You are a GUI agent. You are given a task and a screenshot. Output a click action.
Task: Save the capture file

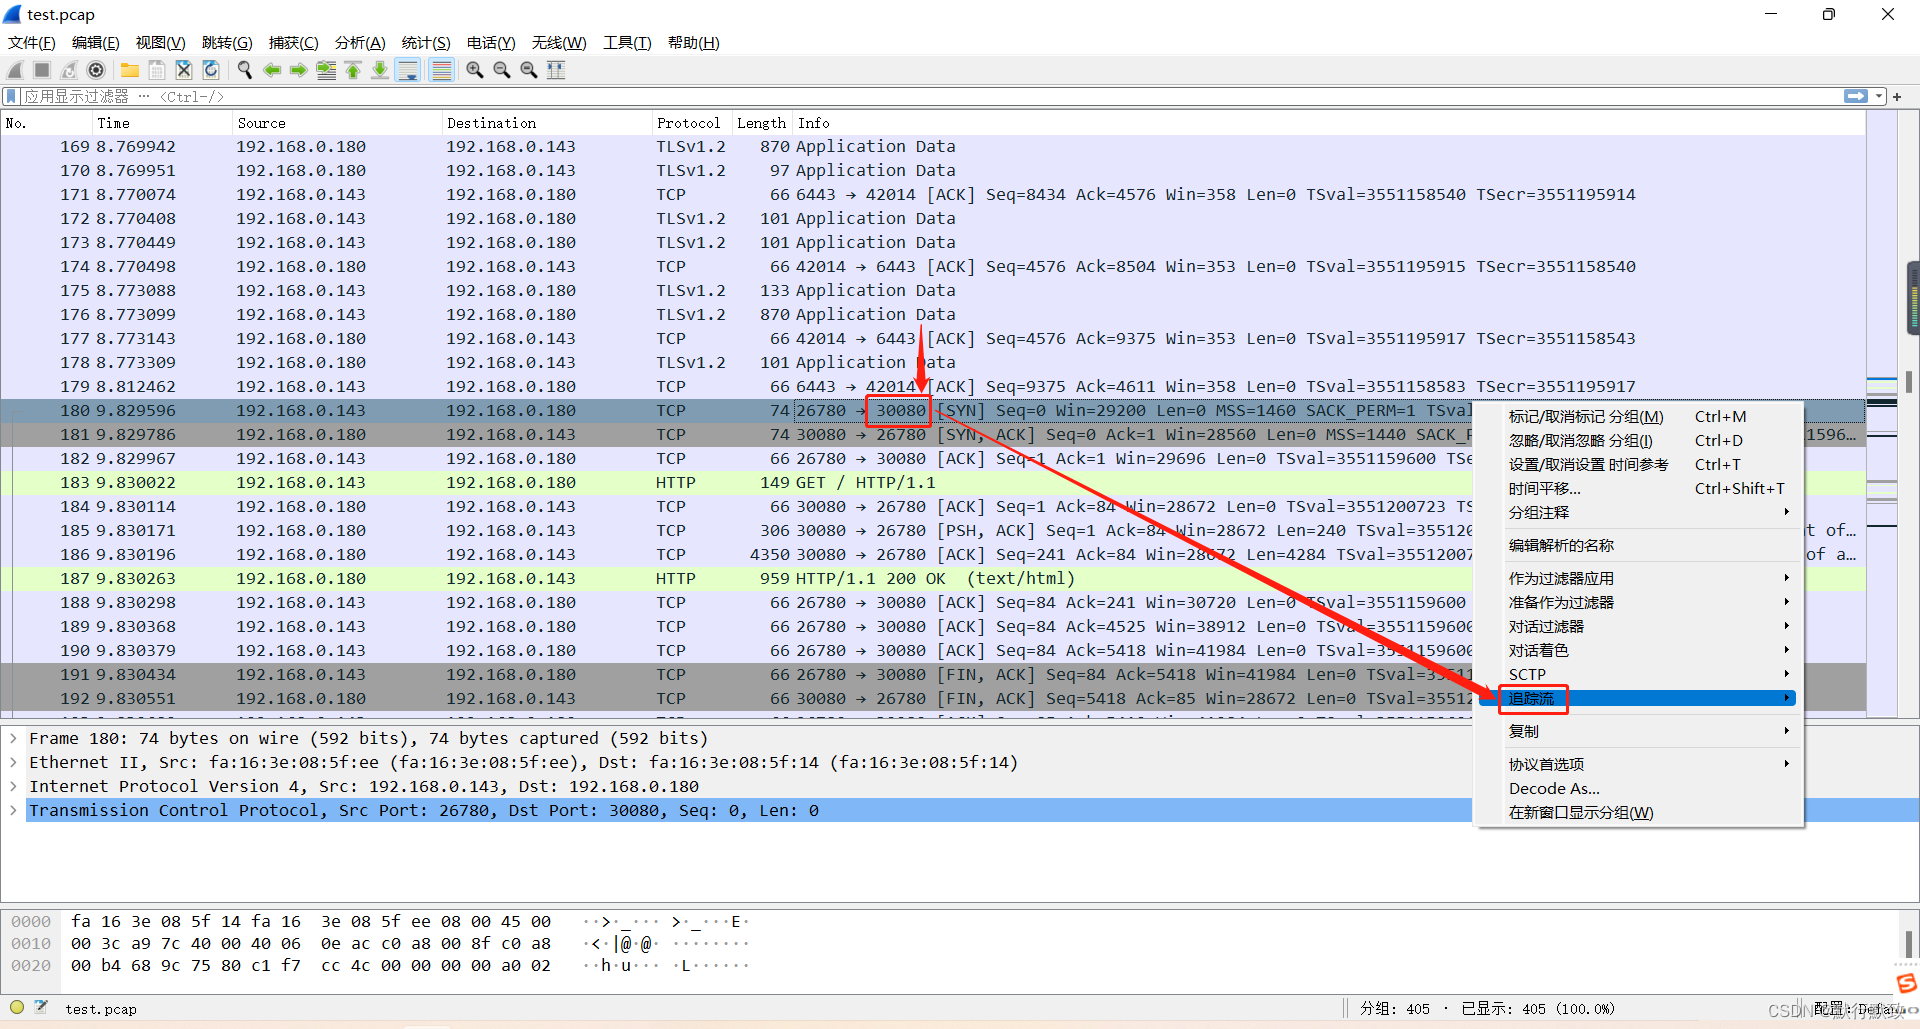pyautogui.click(x=157, y=70)
